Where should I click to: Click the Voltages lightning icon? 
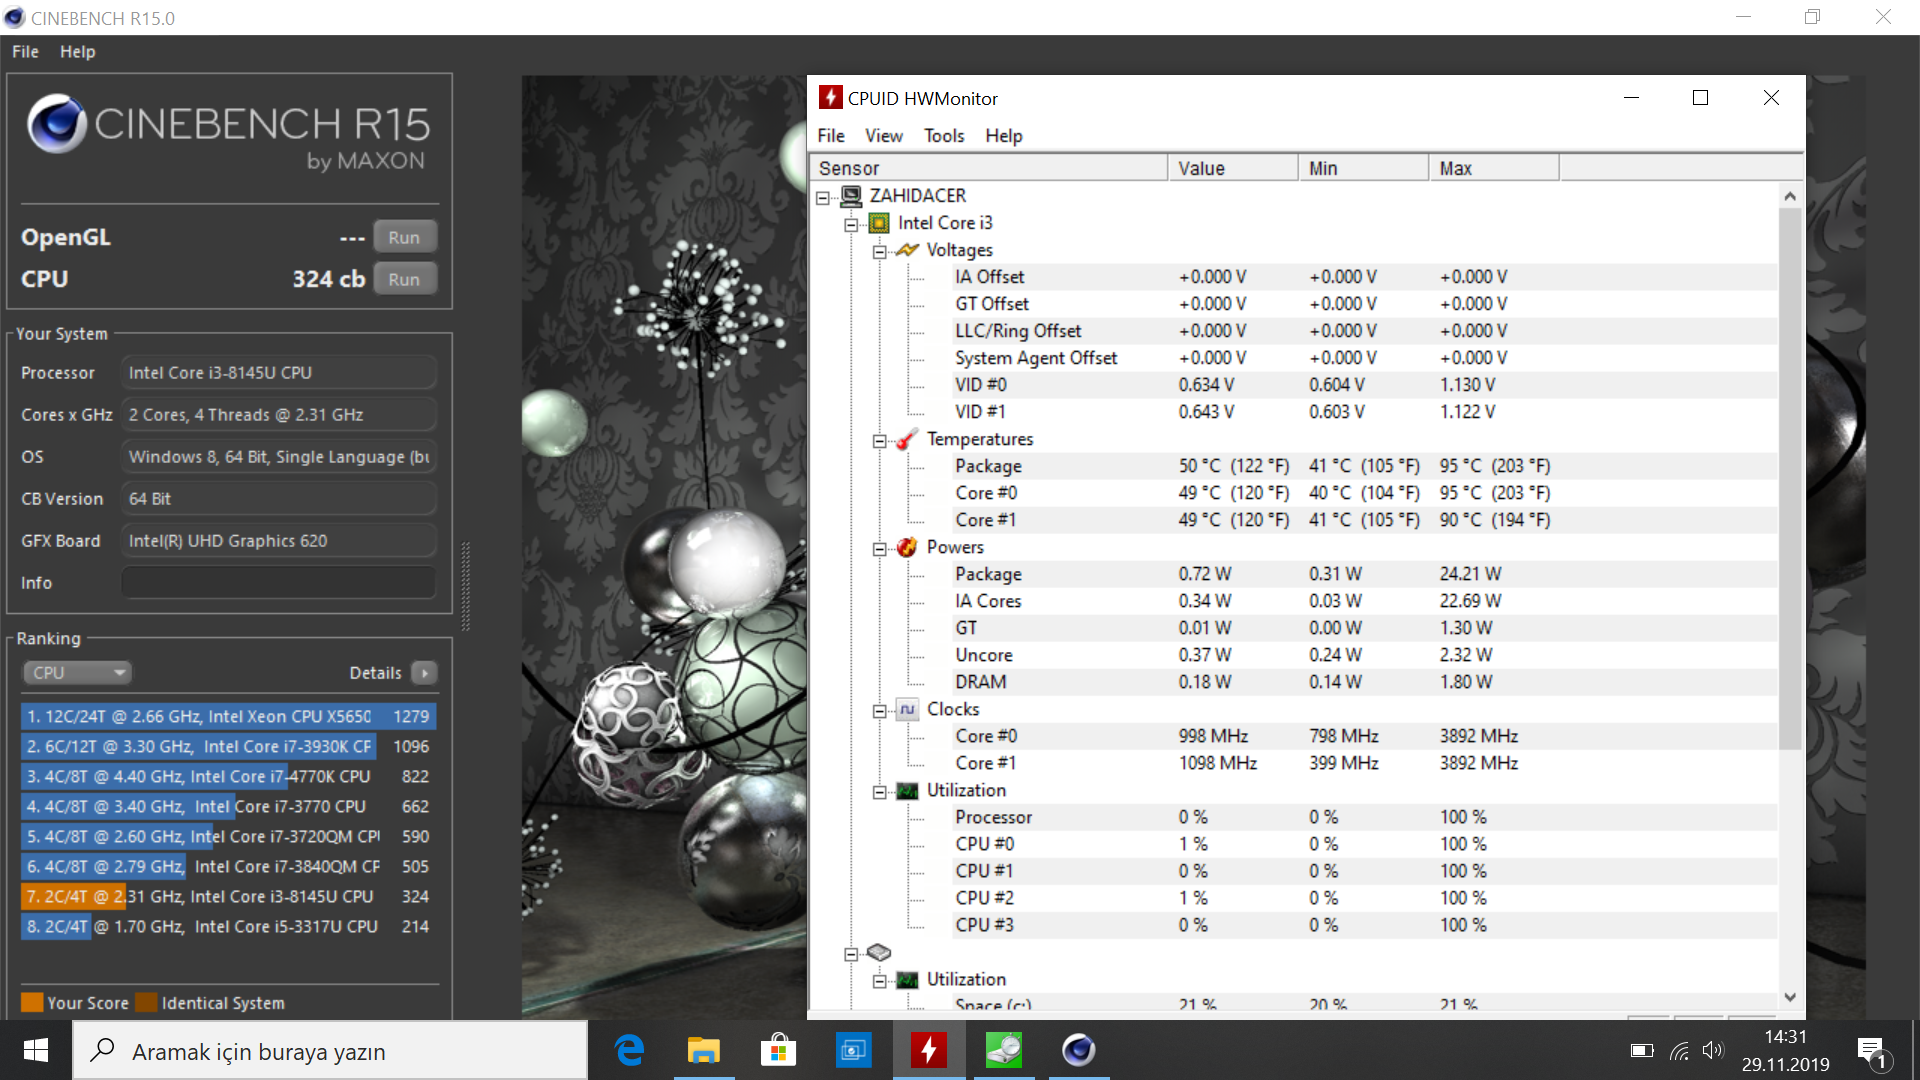pos(907,250)
